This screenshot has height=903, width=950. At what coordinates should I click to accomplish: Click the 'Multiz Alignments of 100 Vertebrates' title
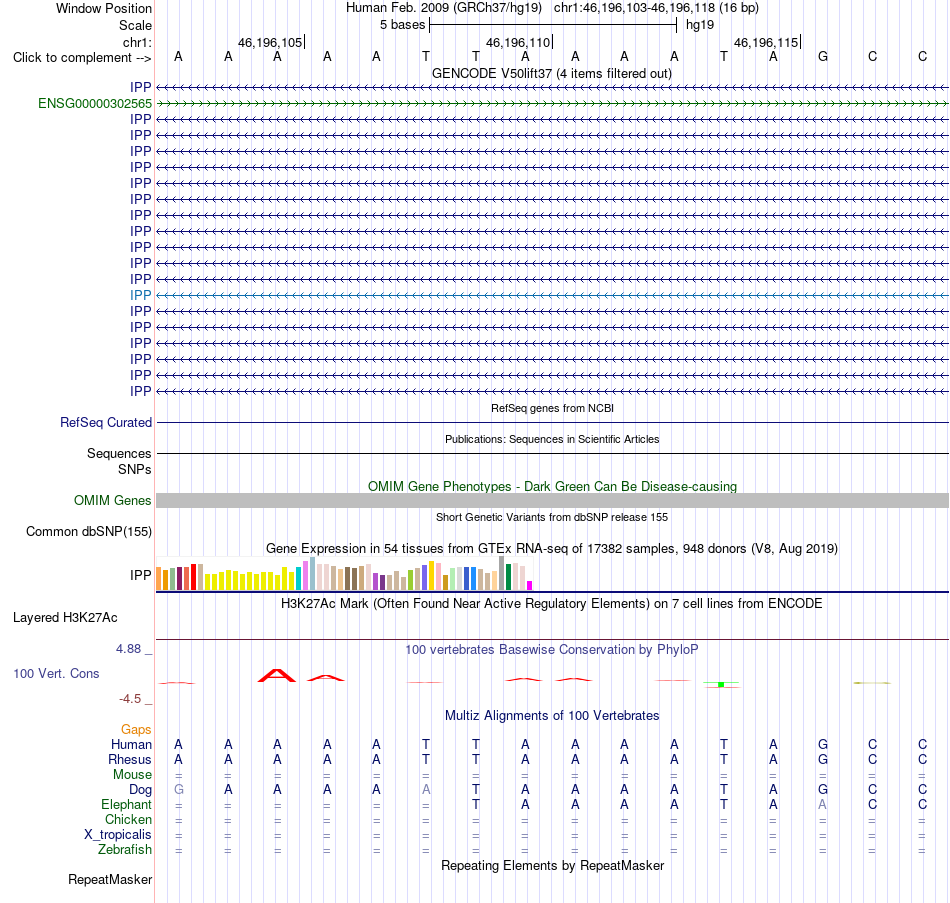552,715
